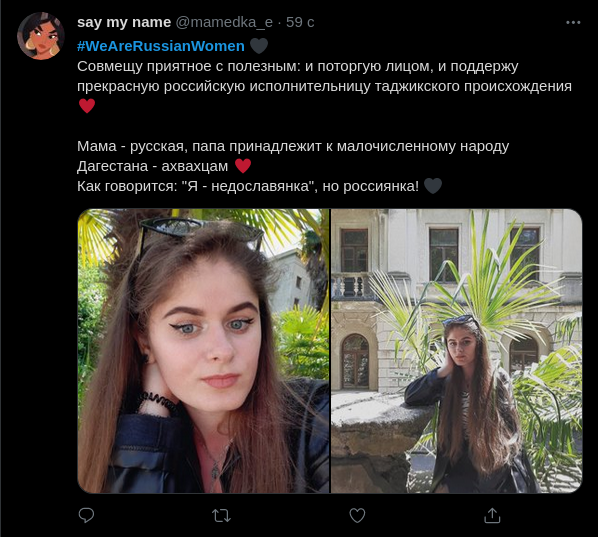View the left selfie photo
Viewport: 598px width, 537px height.
point(203,350)
